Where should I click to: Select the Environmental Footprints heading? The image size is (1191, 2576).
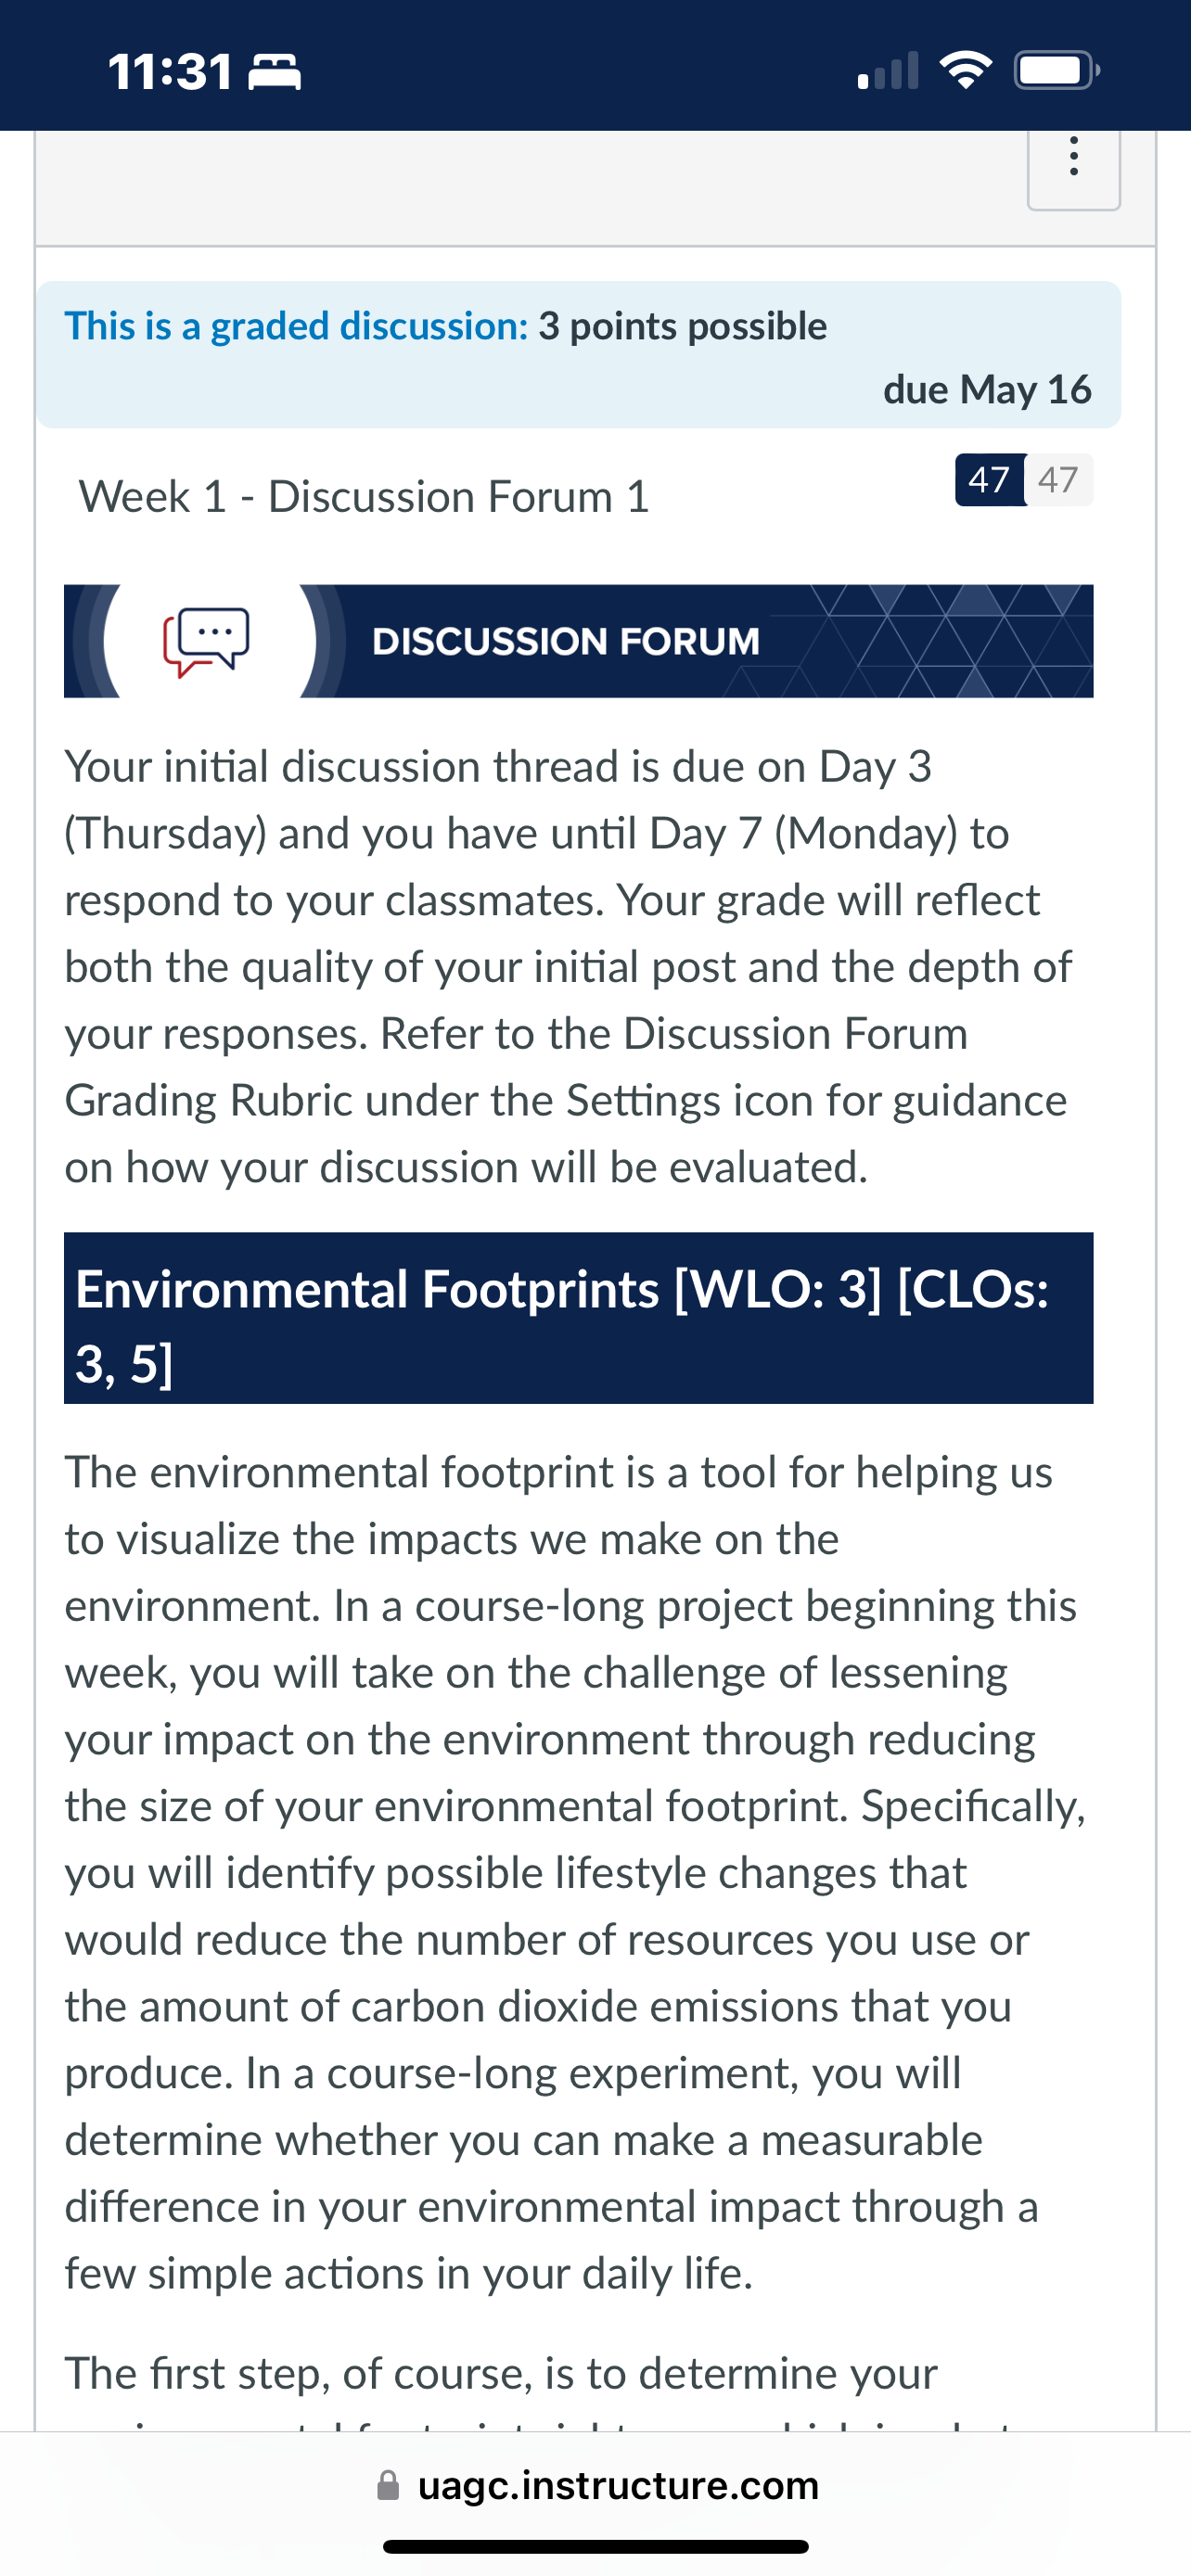[x=578, y=1318]
